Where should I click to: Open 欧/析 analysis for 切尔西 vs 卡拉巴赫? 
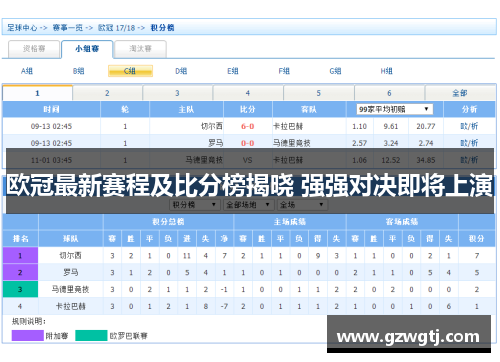coord(469,126)
